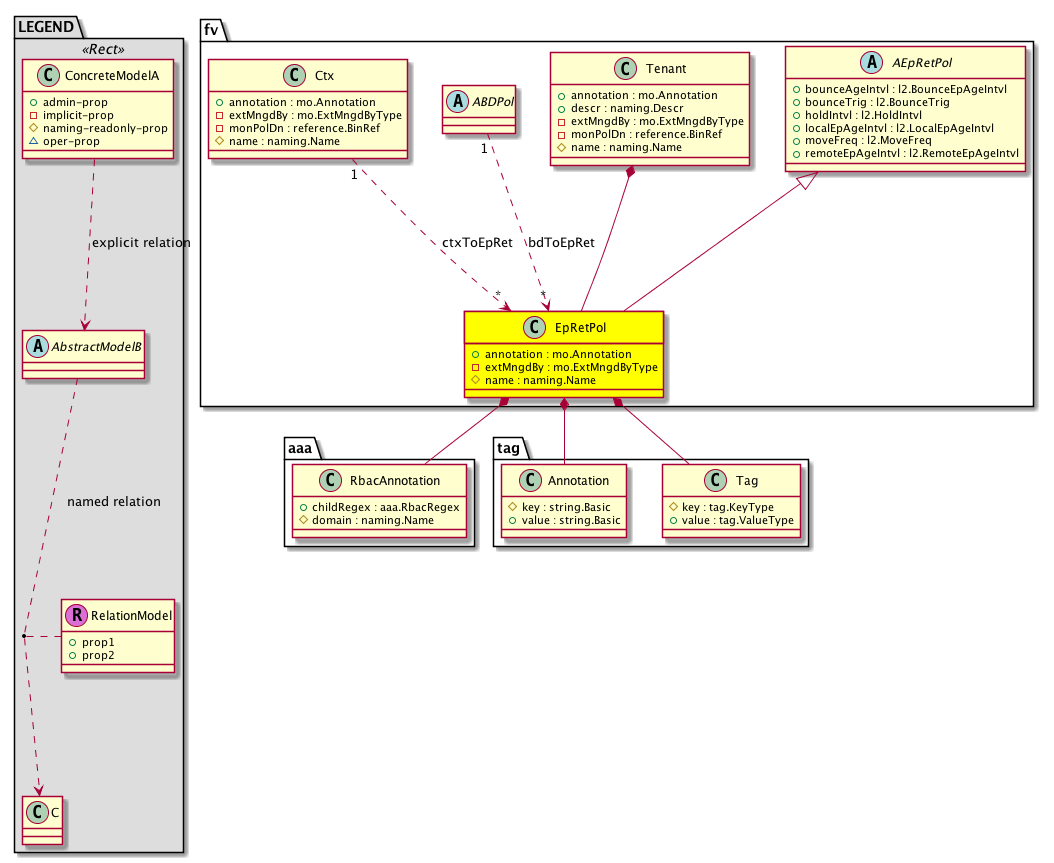Click the bdToEpRet relation label
The height and width of the screenshot is (863, 1054).
(x=560, y=242)
